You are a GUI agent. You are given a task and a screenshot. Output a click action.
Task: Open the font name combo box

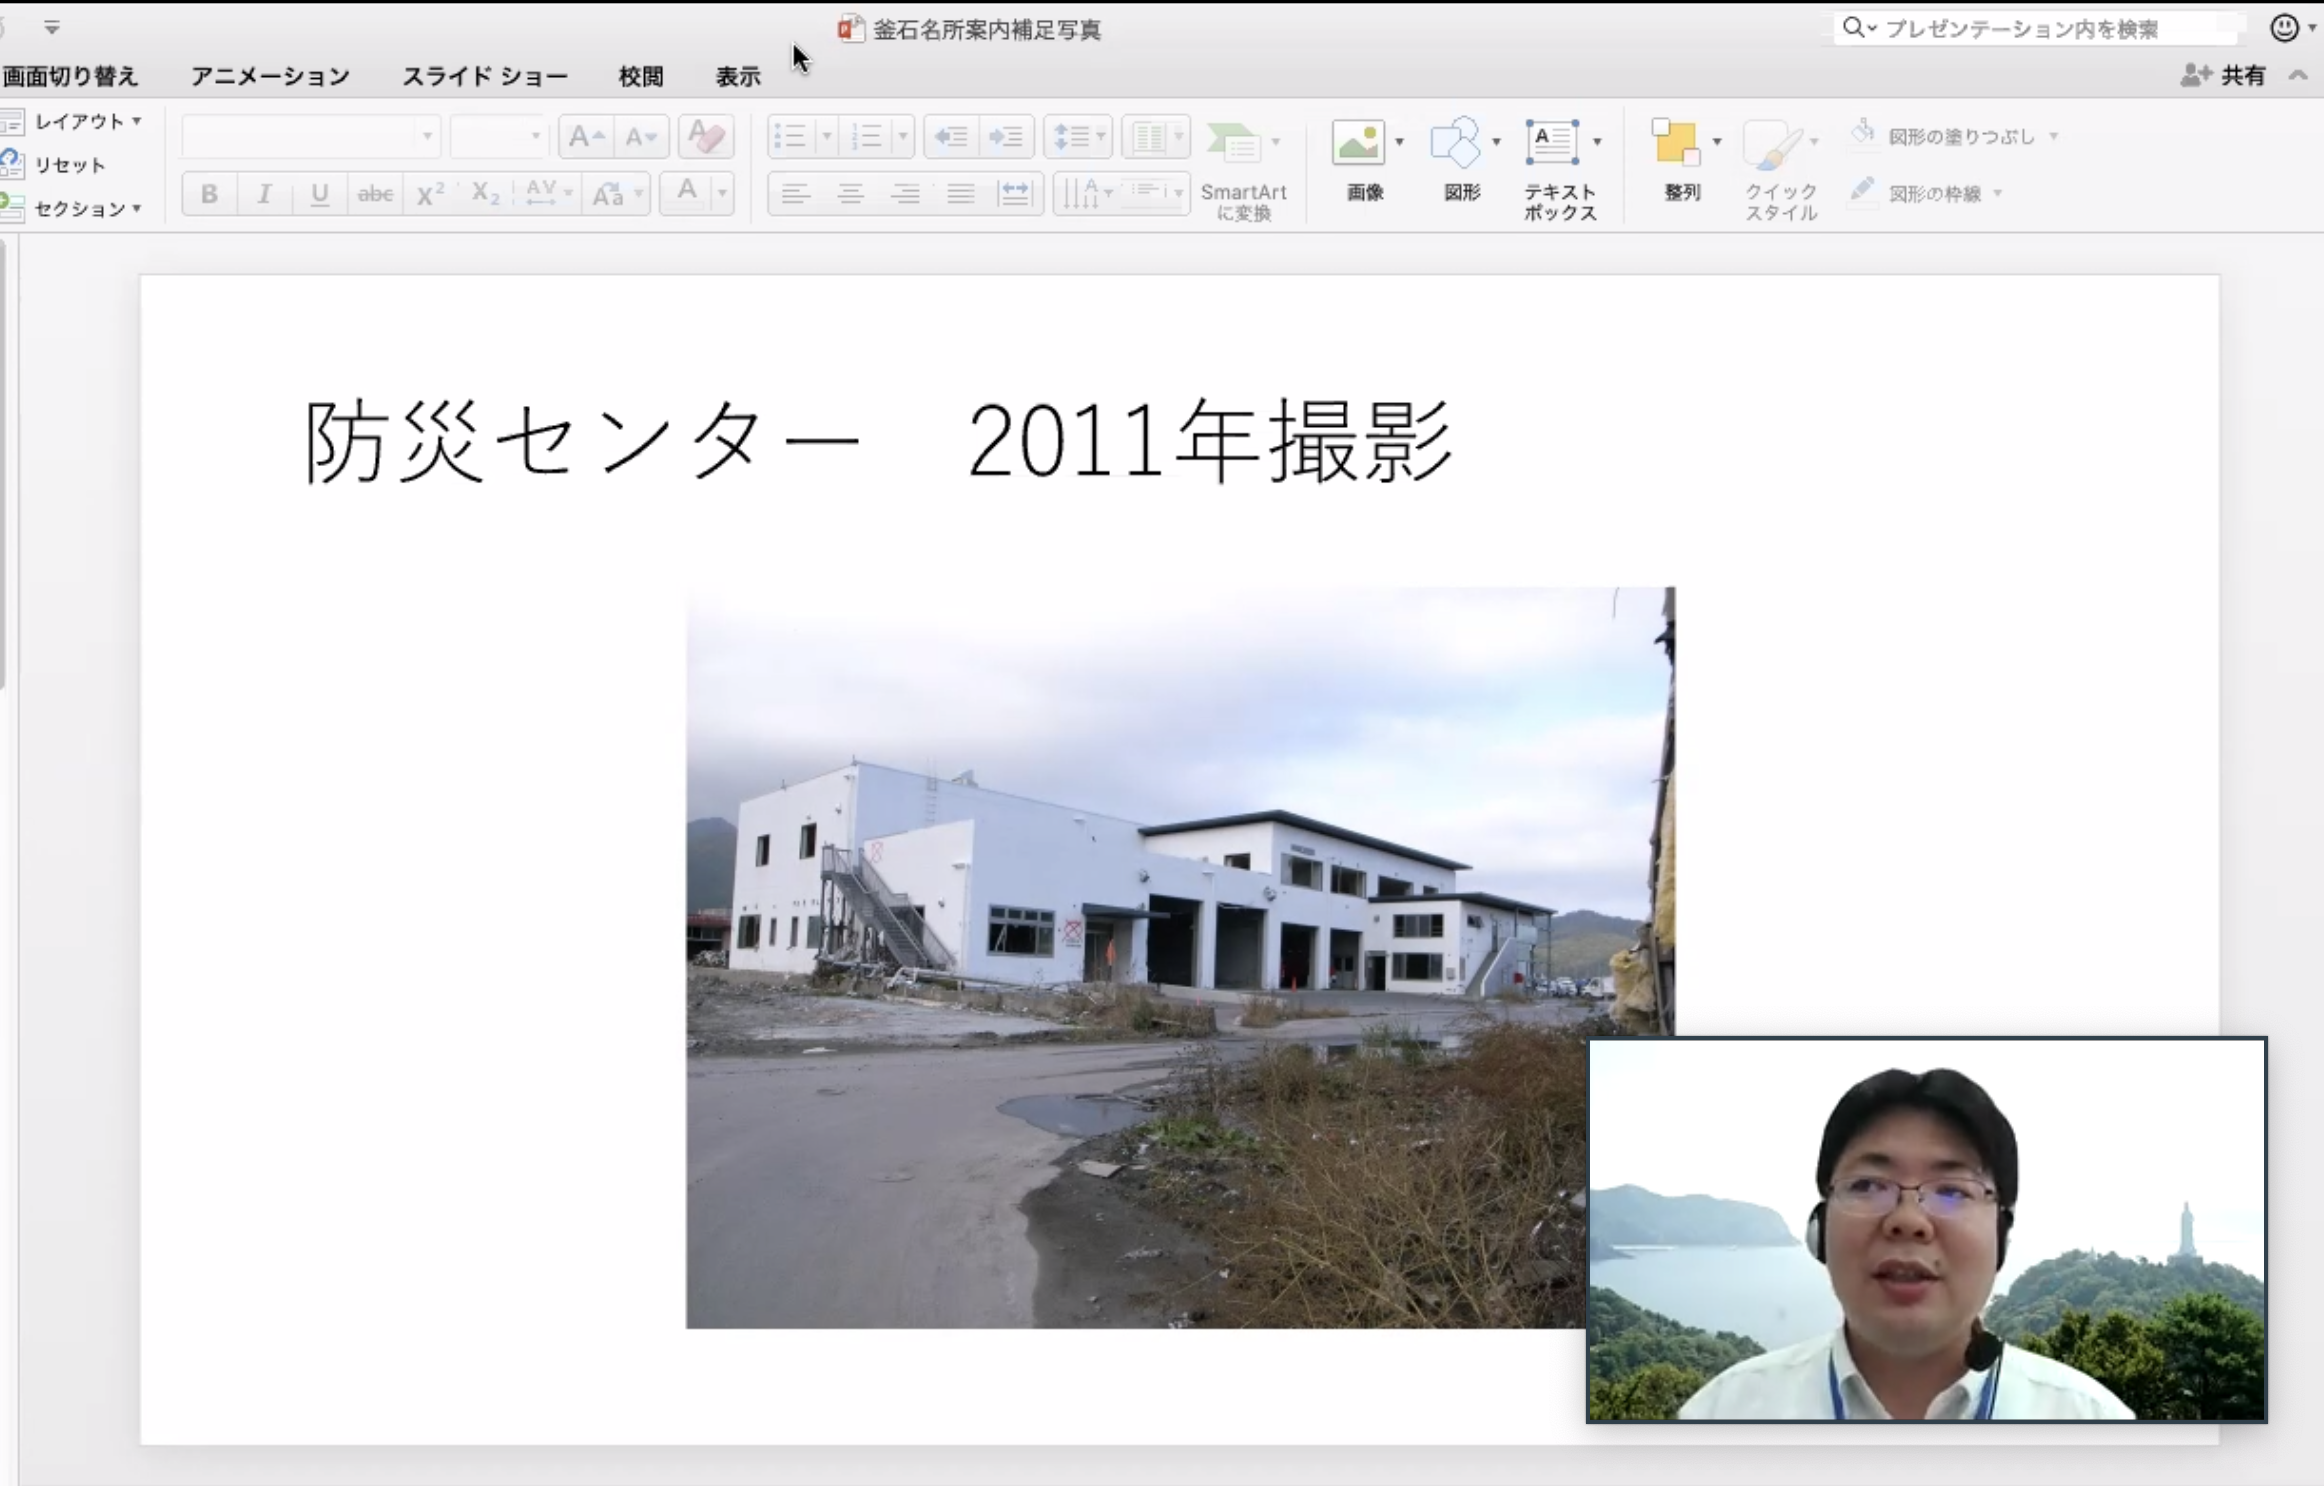click(x=310, y=136)
